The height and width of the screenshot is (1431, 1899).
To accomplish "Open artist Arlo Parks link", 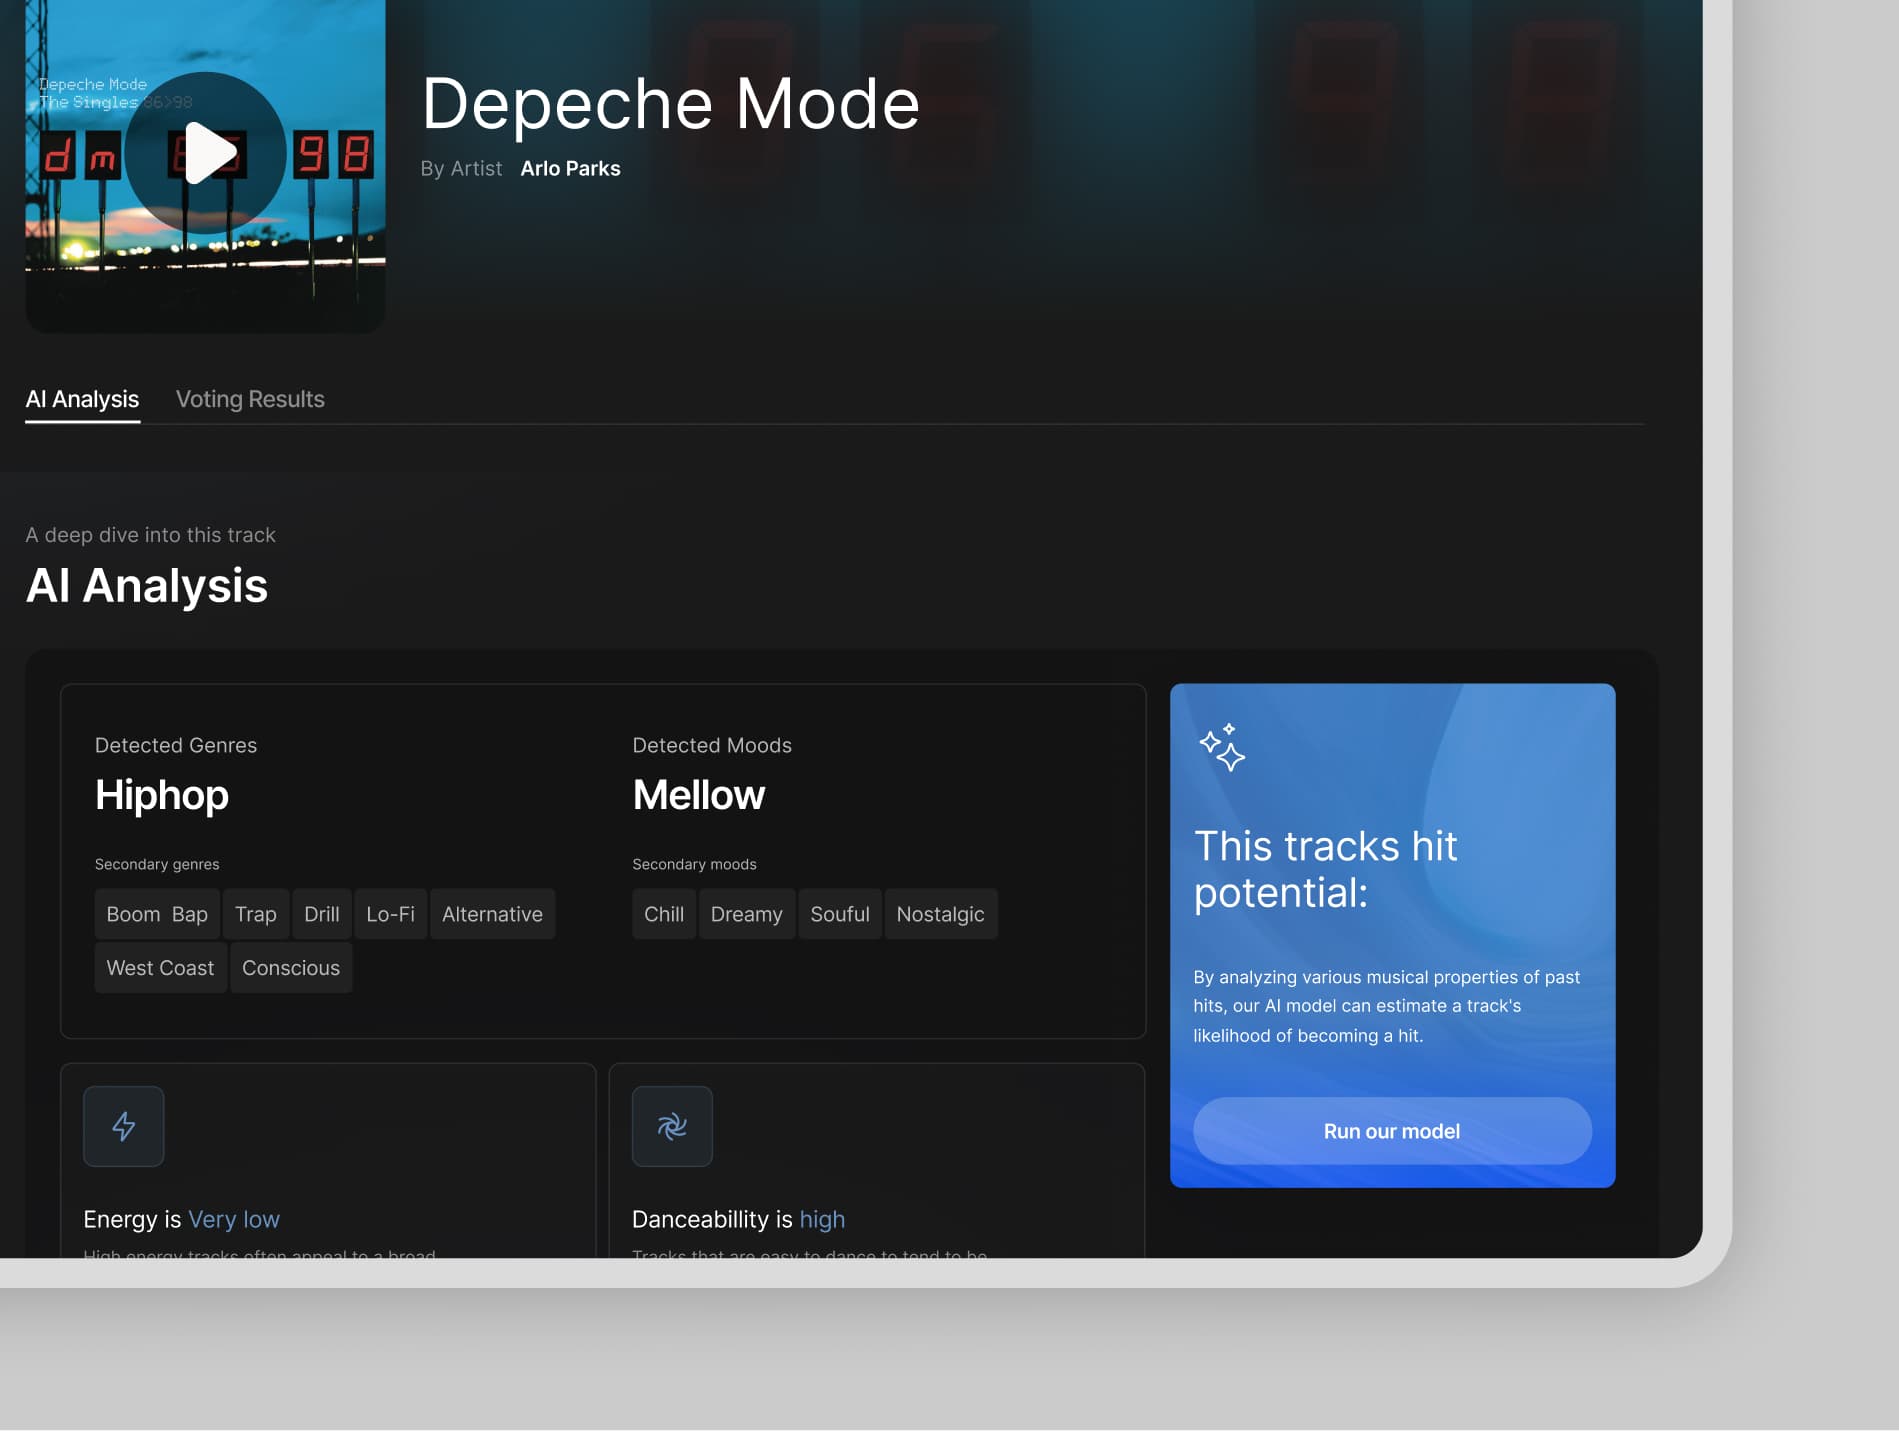I will [570, 169].
